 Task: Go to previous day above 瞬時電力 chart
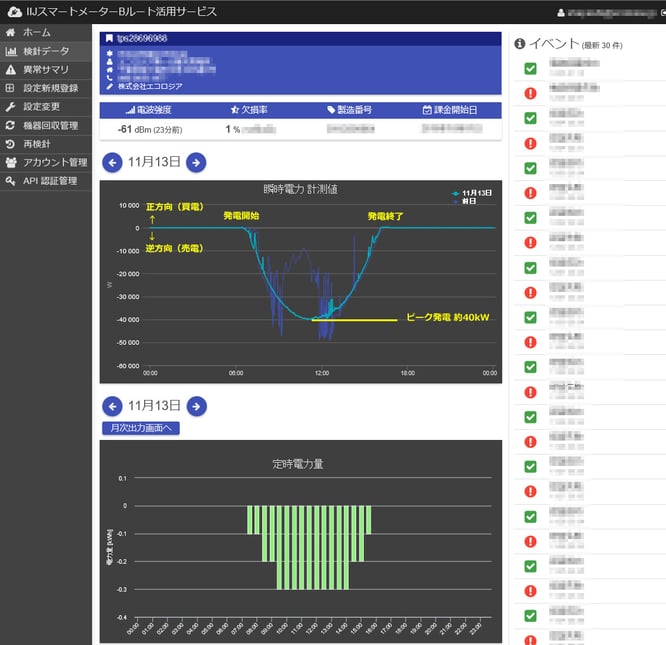tap(113, 162)
